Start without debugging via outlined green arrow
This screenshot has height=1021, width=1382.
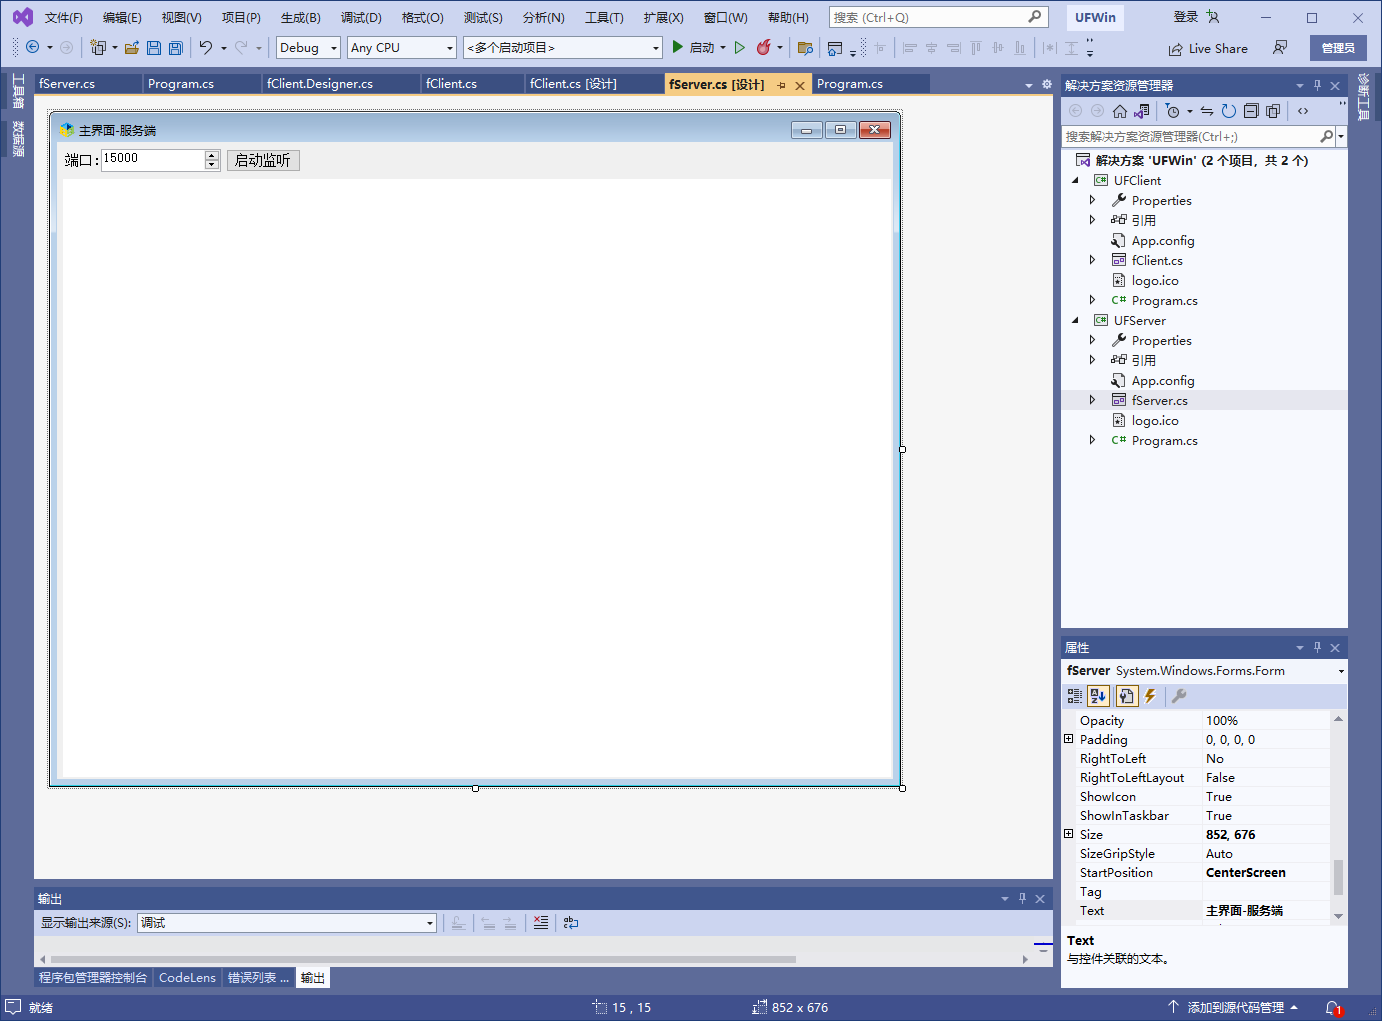(740, 47)
